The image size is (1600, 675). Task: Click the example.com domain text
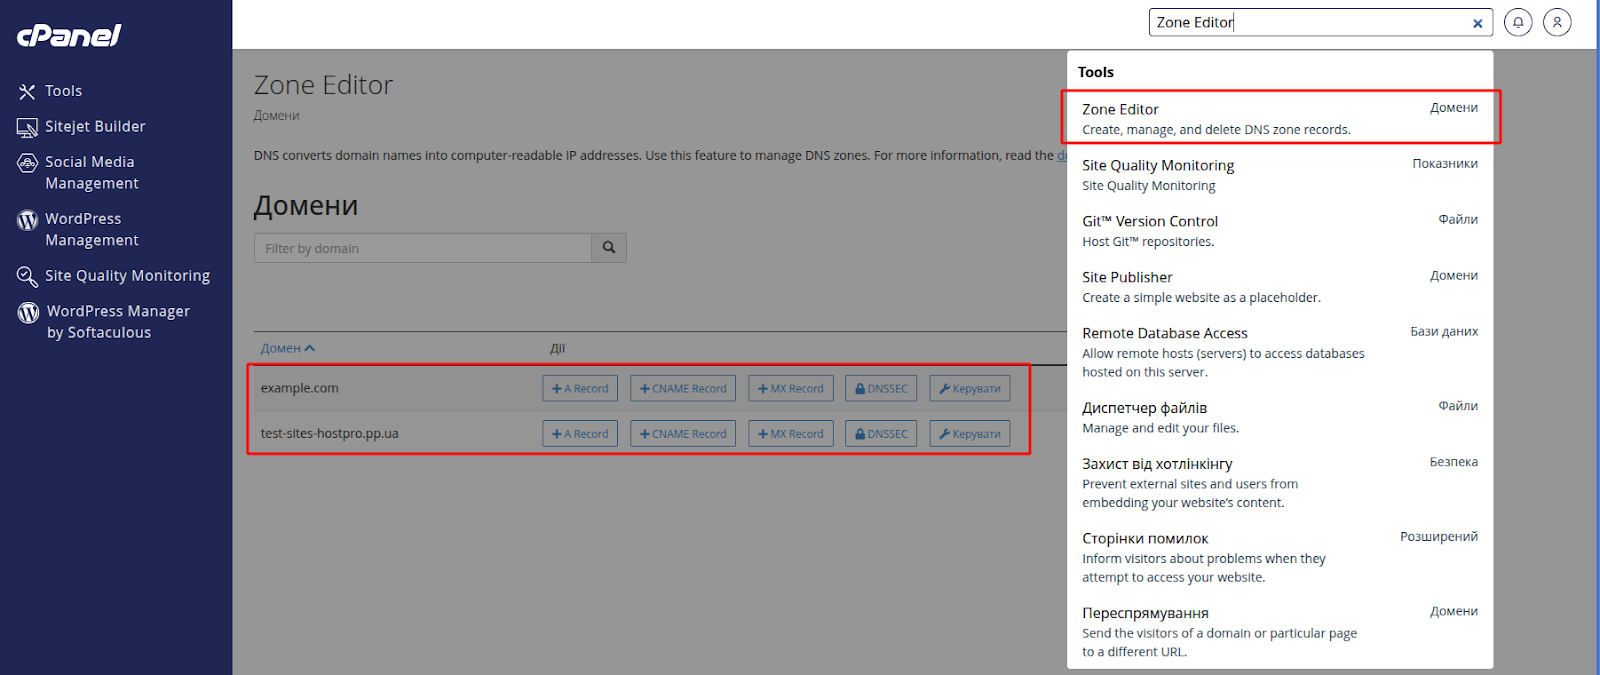point(300,388)
